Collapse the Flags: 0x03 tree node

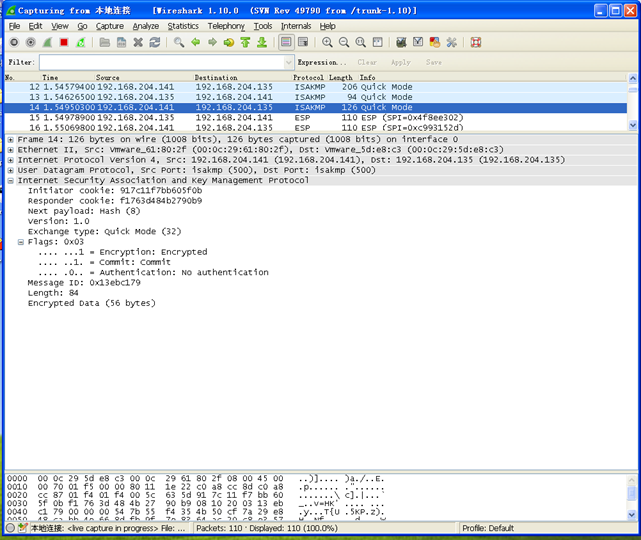click(x=21, y=242)
